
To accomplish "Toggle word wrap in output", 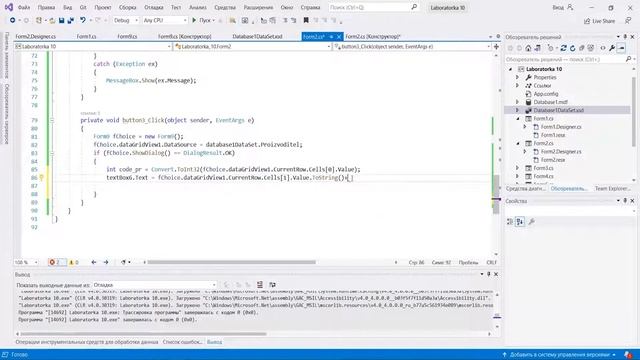I will (272, 285).
